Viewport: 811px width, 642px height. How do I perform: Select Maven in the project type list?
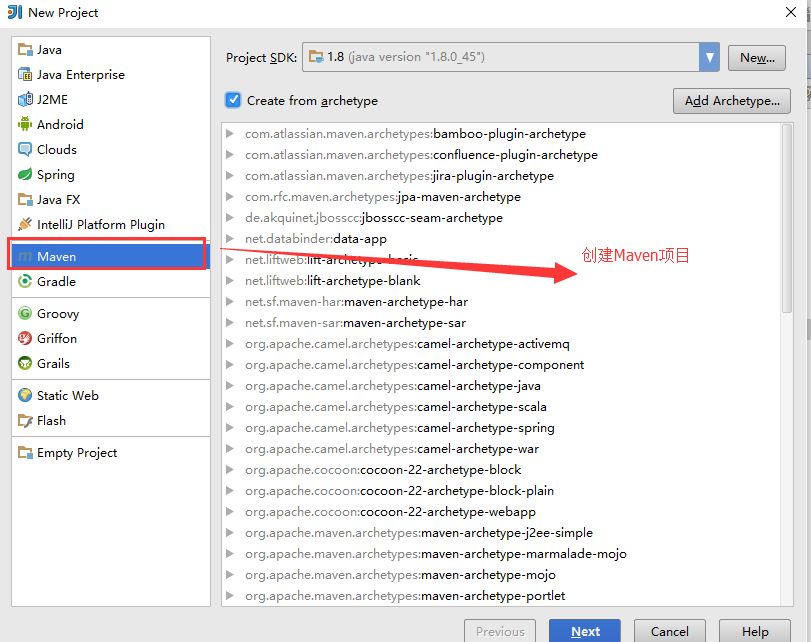pyautogui.click(x=110, y=257)
